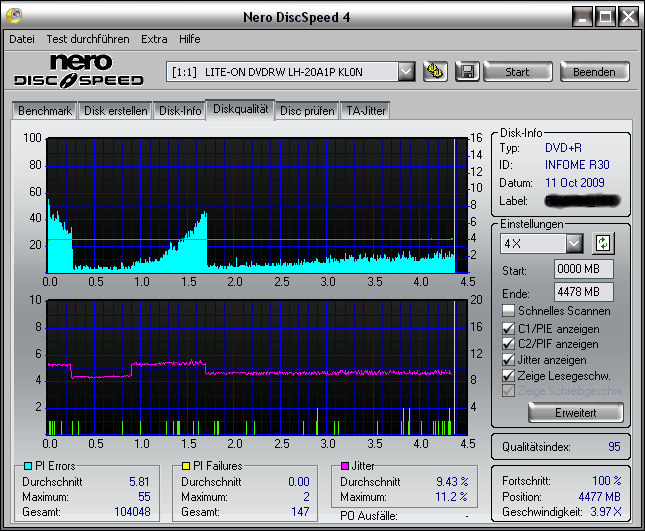Click the PO Ausfälle label
Image resolution: width=645 pixels, height=531 pixels.
coord(369,516)
